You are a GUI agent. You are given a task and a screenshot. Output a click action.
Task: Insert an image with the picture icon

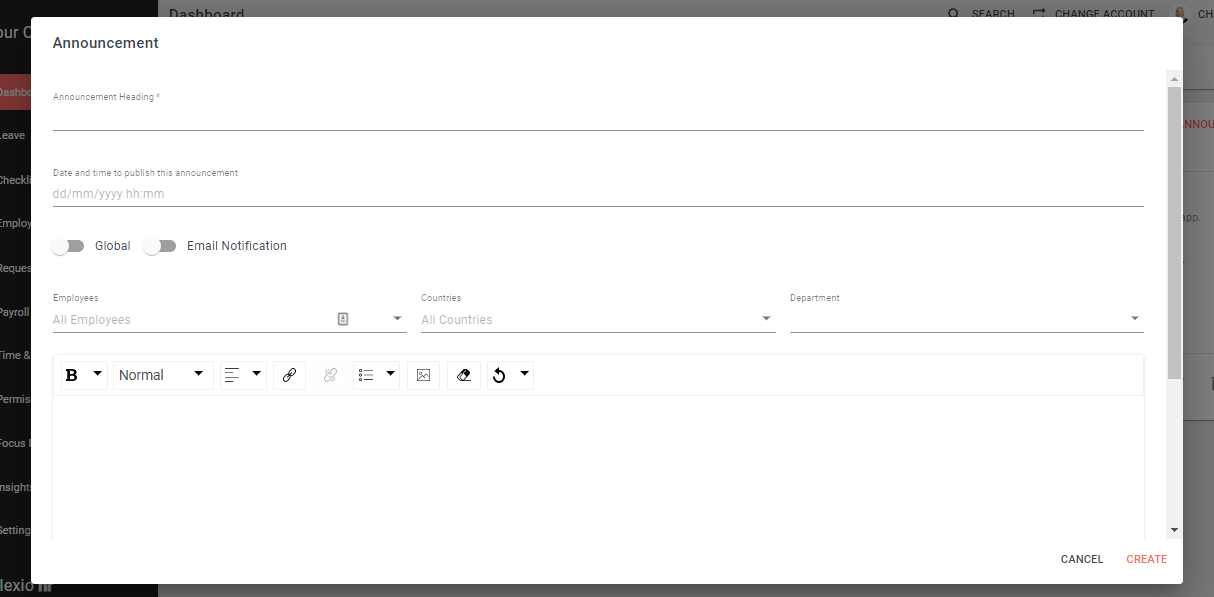(x=424, y=375)
